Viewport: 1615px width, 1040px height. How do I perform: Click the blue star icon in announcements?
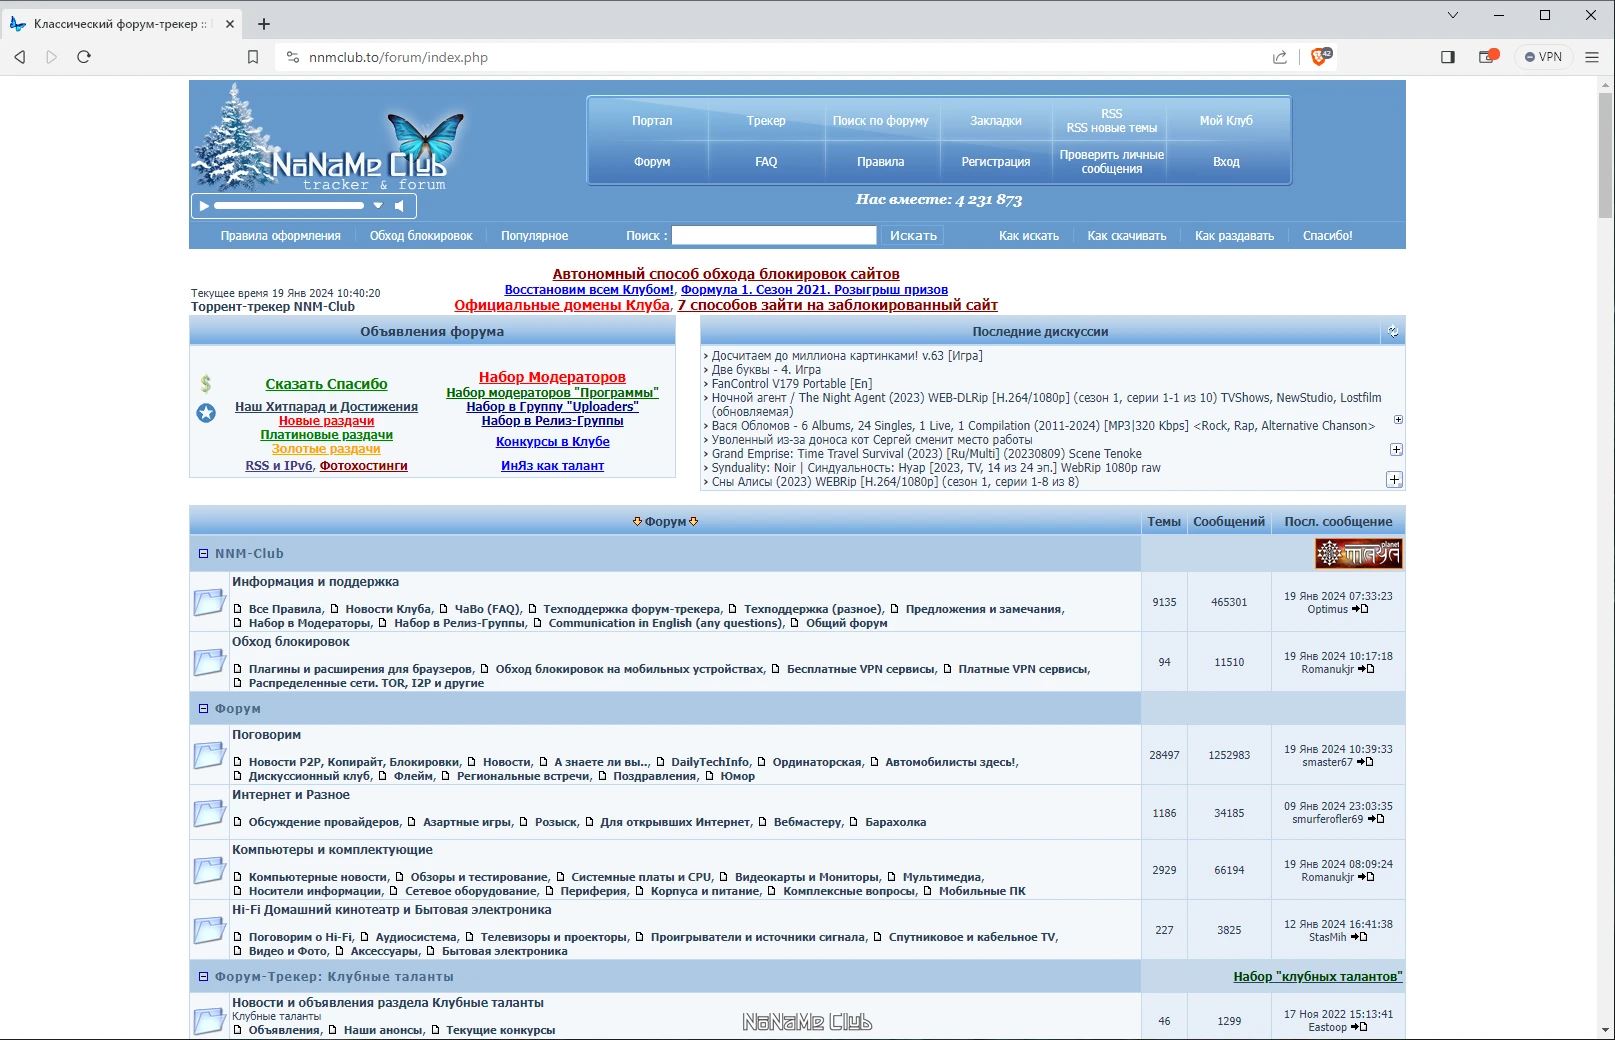[x=206, y=413]
